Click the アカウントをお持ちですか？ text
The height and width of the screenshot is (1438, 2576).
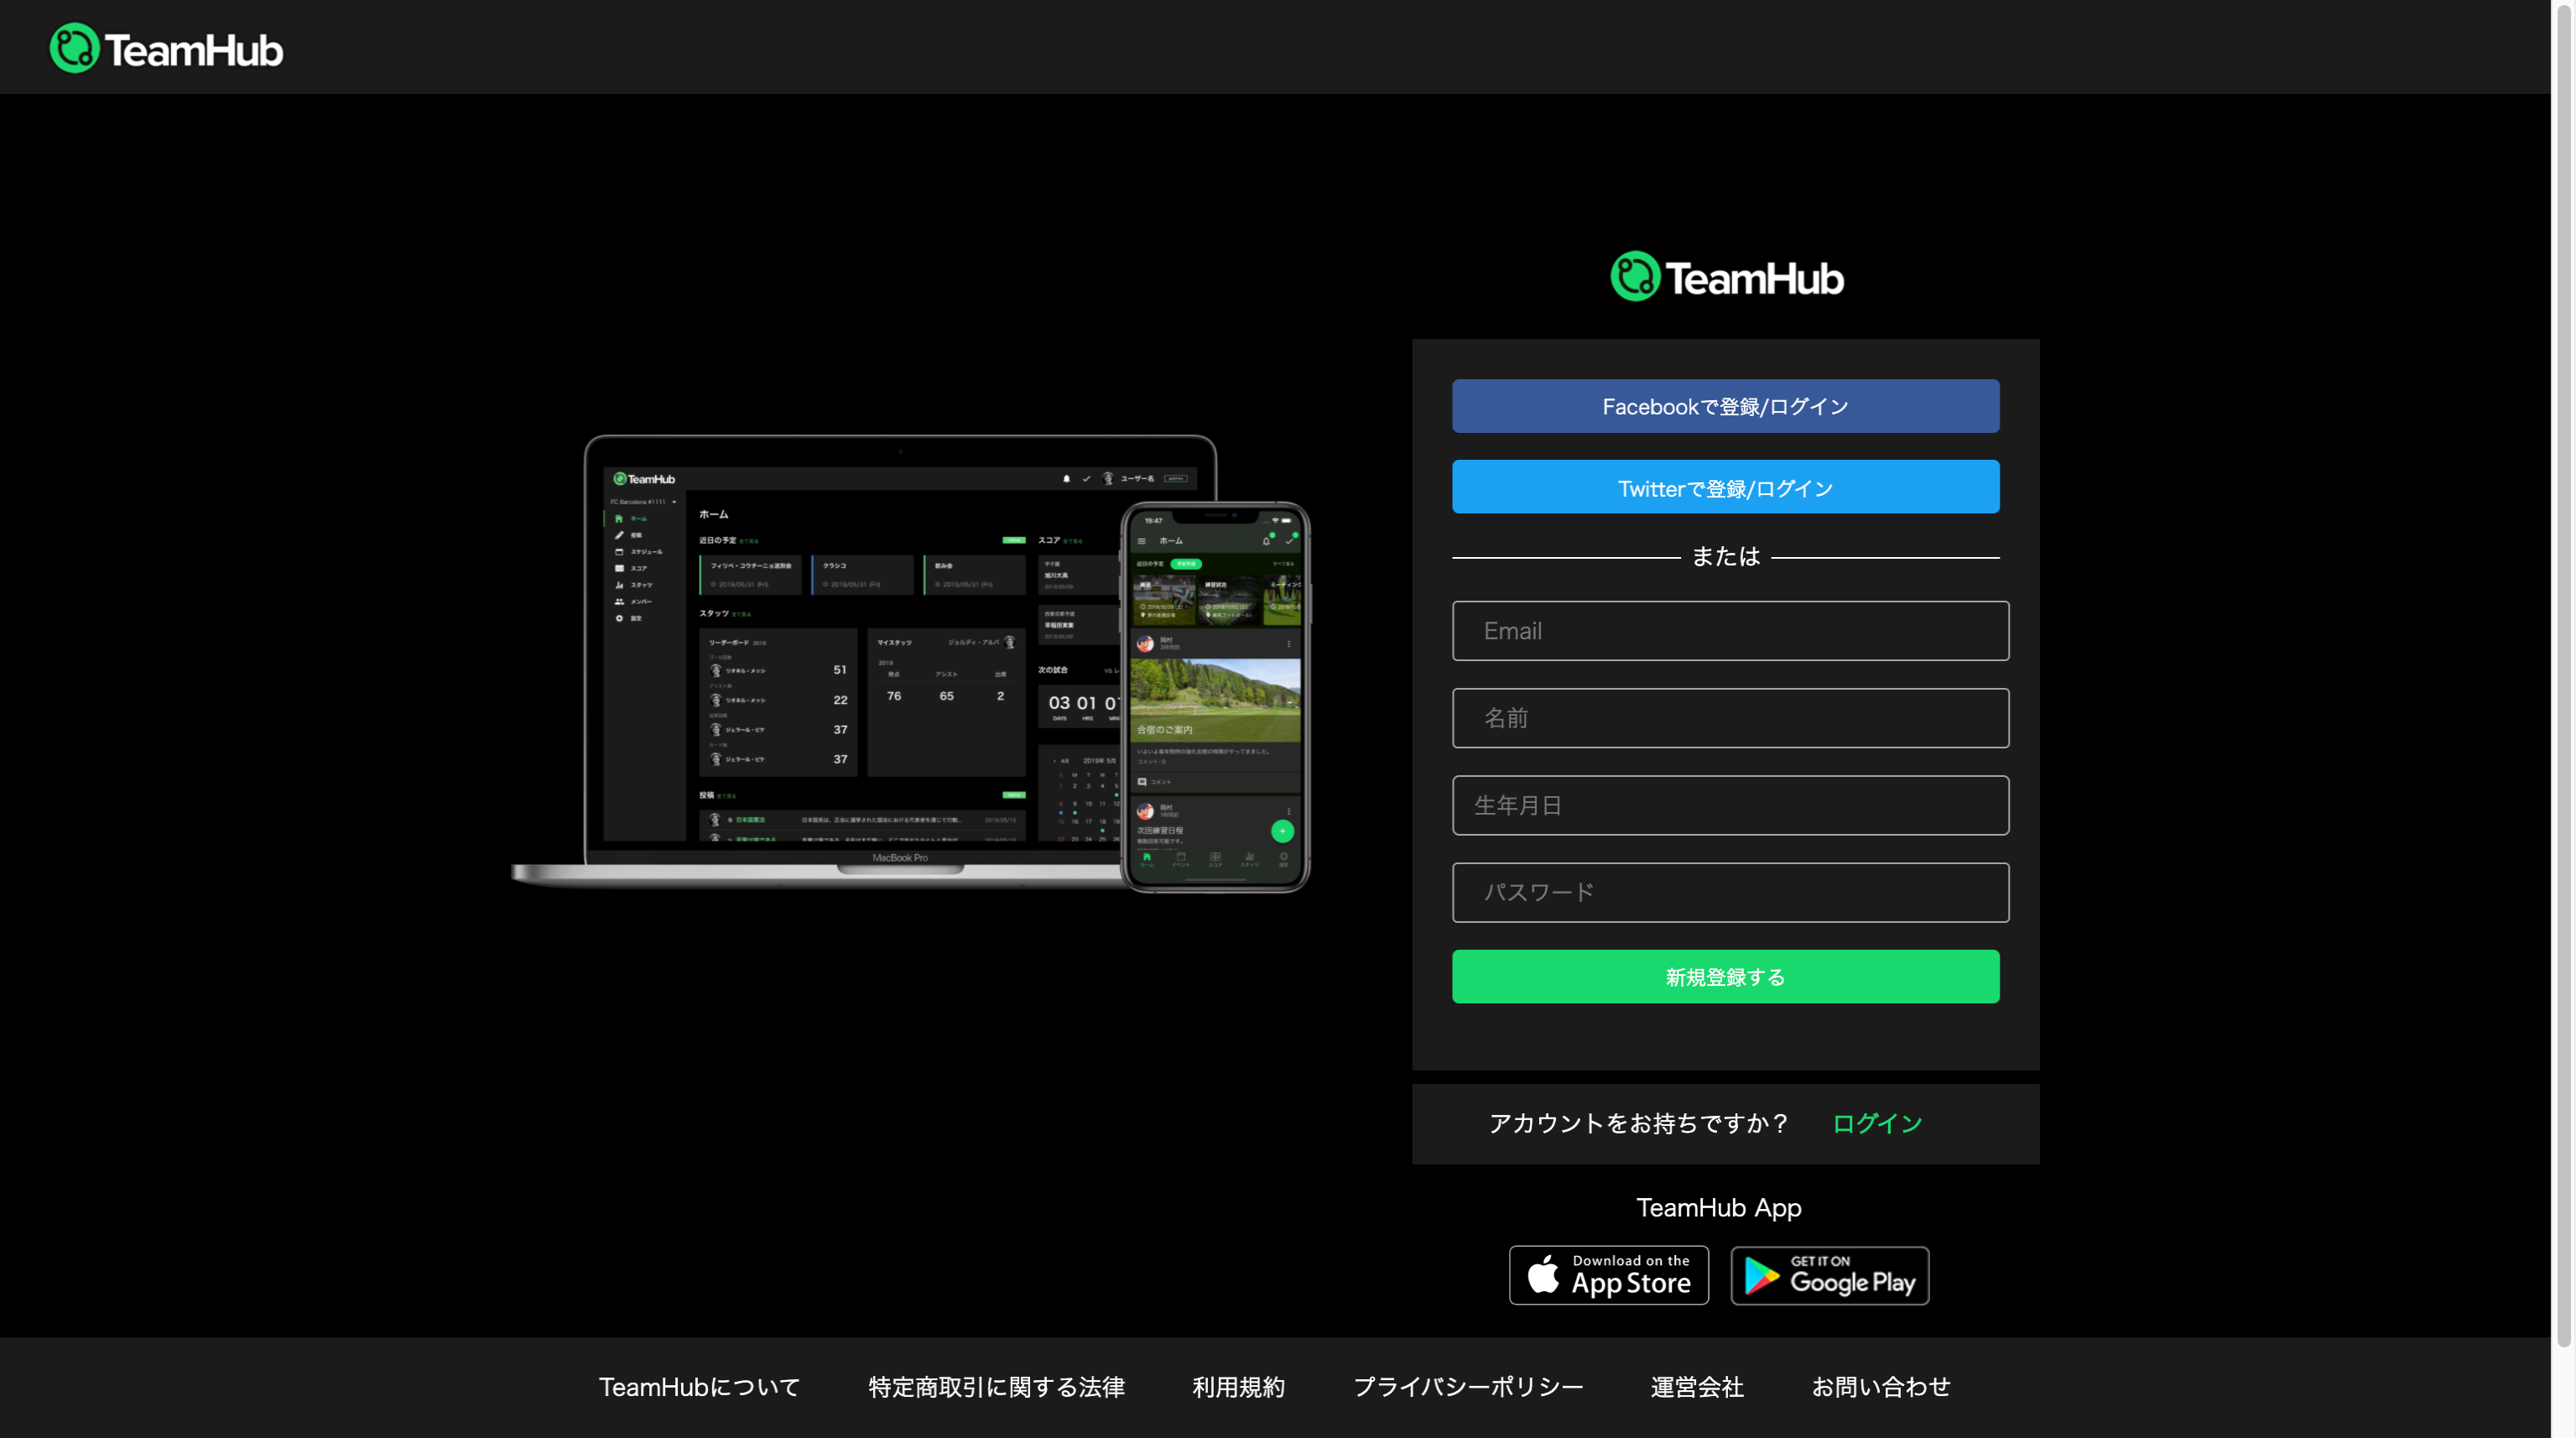point(1638,1123)
